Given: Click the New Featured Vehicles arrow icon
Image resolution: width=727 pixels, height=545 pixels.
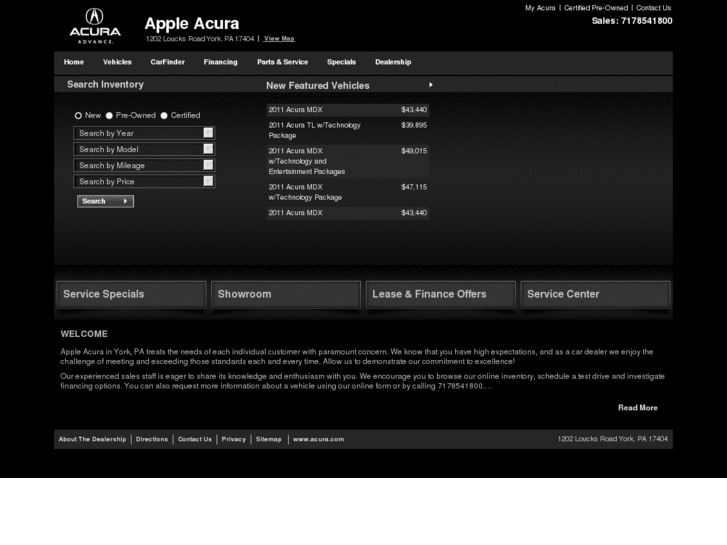Looking at the screenshot, I should point(431,85).
